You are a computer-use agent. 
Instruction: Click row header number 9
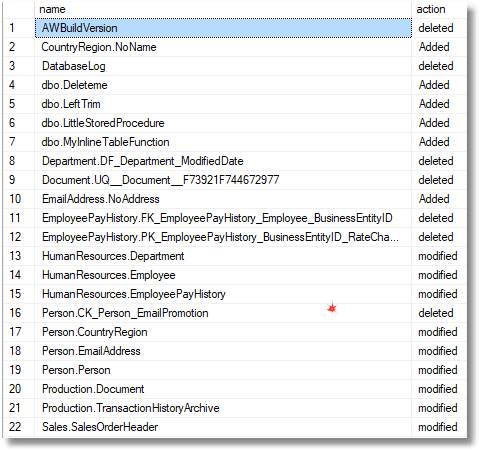click(19, 180)
